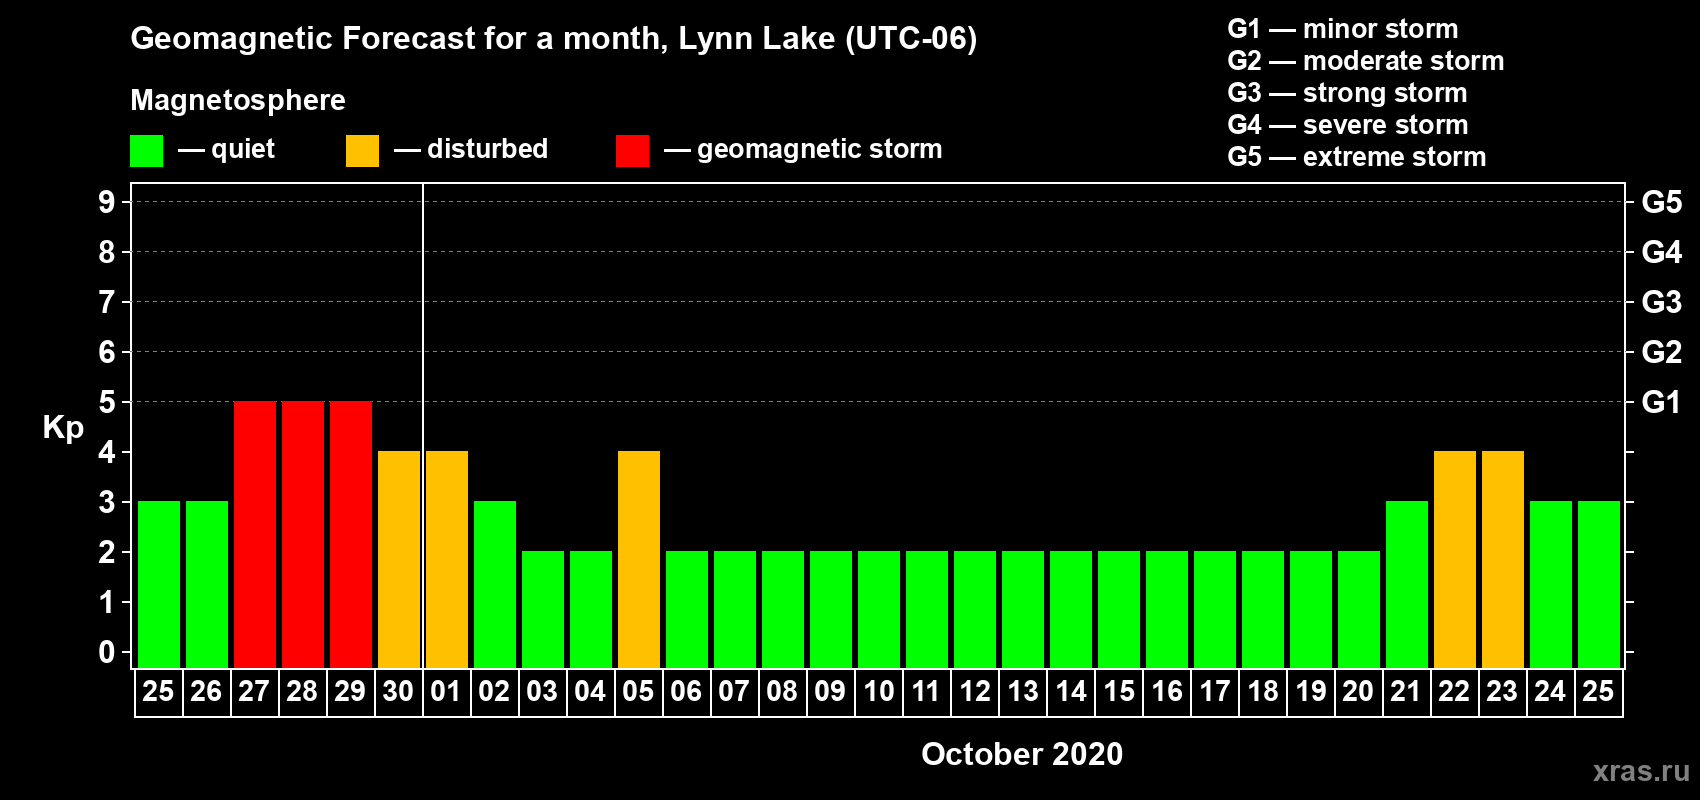Click the date label 20
This screenshot has height=800, width=1700.
[1358, 692]
